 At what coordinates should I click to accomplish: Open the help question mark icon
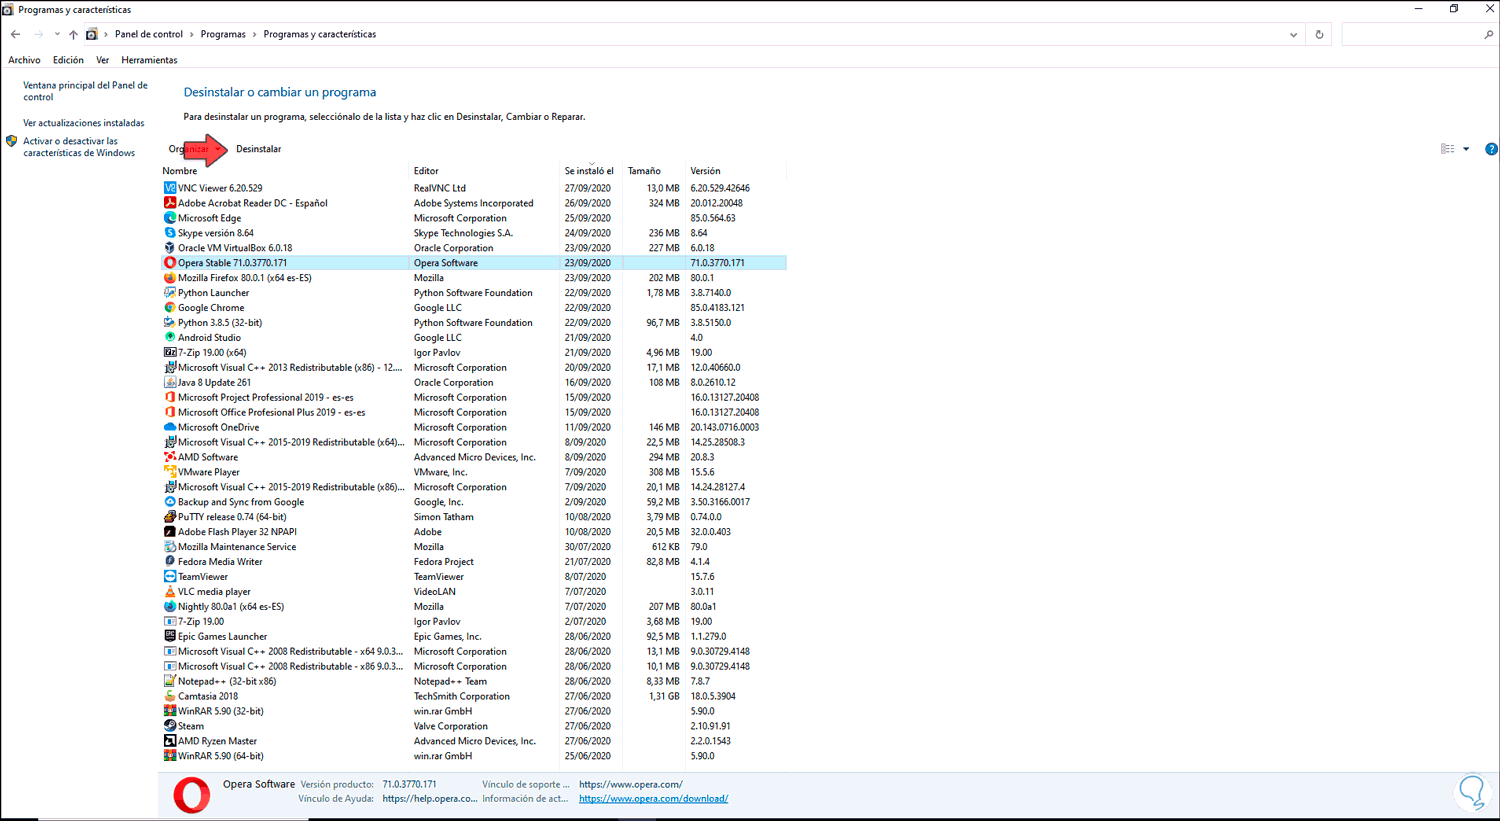tap(1491, 149)
